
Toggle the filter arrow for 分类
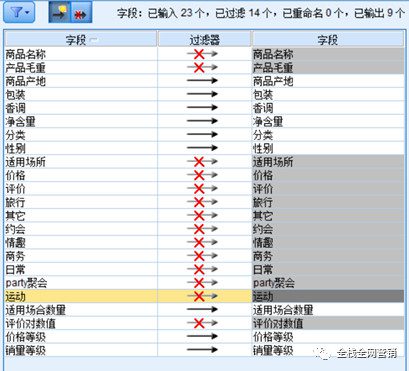pyautogui.click(x=202, y=135)
